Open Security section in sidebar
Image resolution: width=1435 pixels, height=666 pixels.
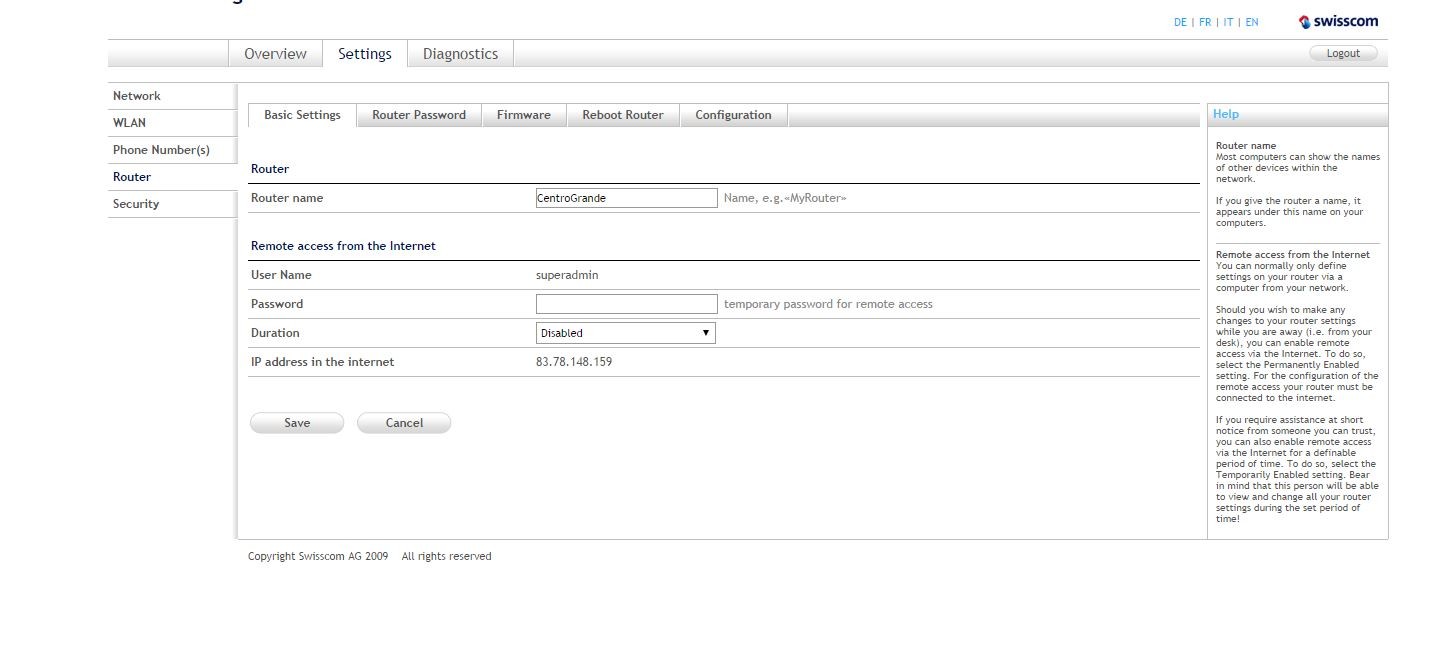click(x=136, y=204)
